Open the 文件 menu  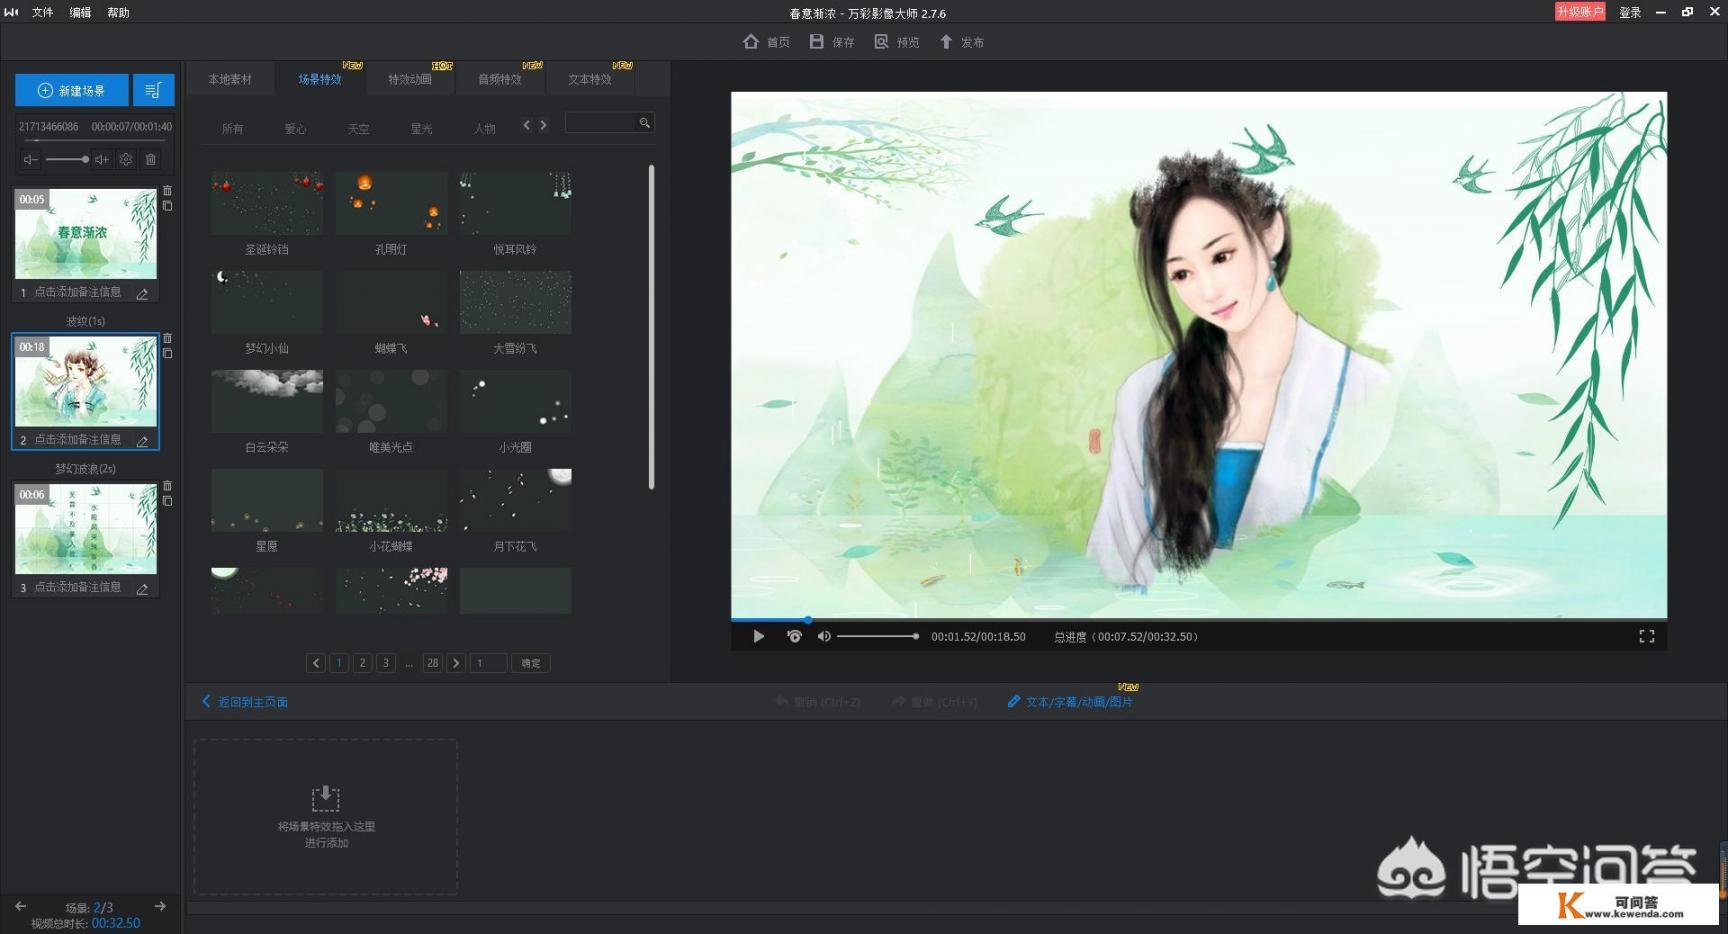(x=42, y=13)
